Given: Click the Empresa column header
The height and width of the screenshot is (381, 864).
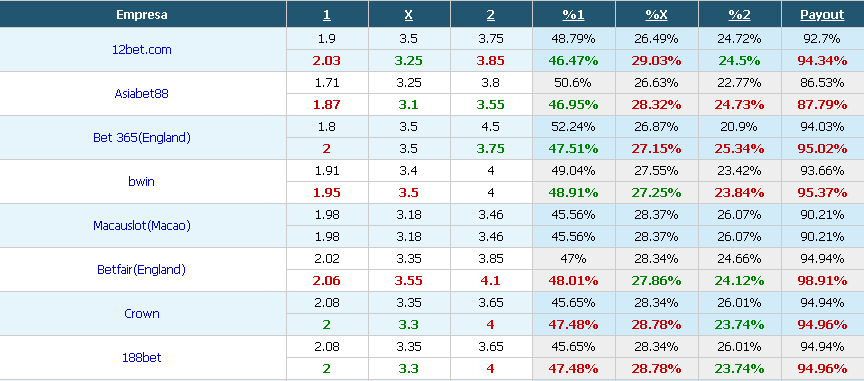Looking at the screenshot, I should pos(142,15).
